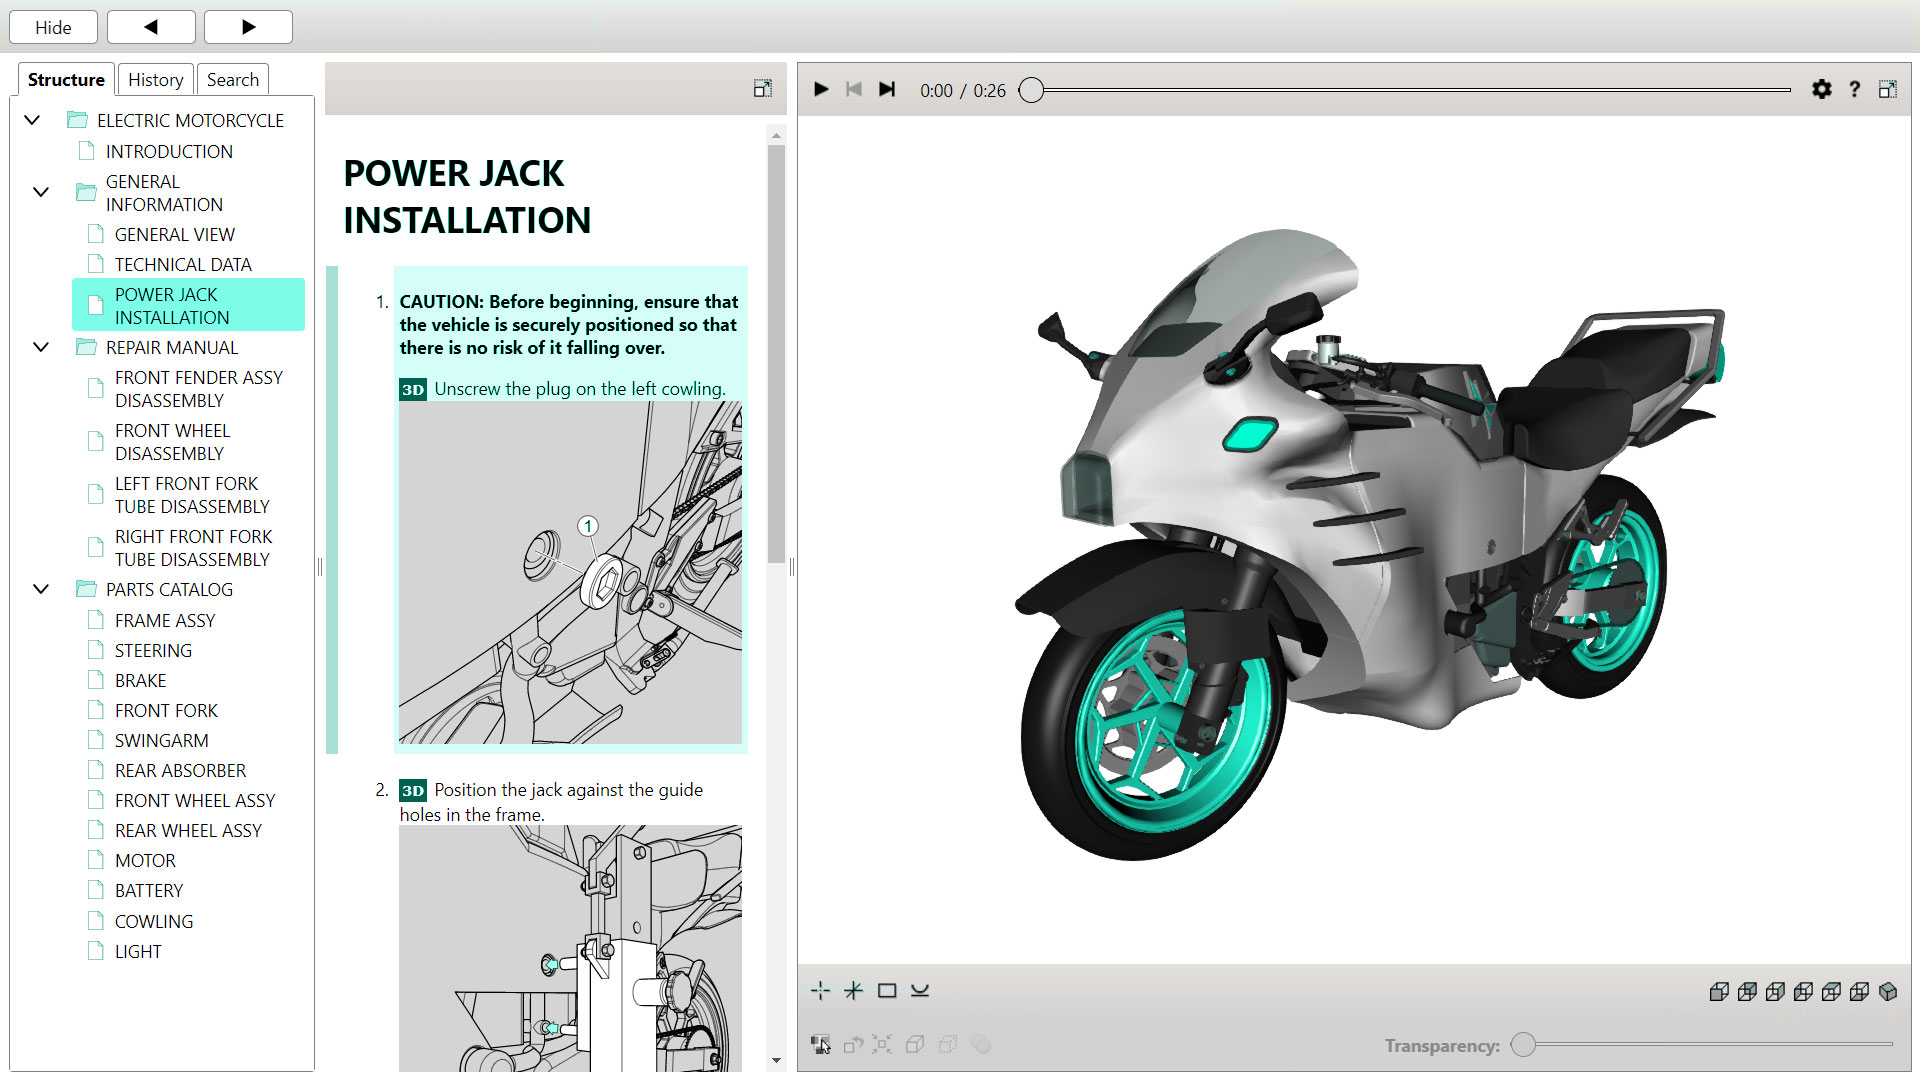Collapse the GENERAL INFORMATION folder

pyautogui.click(x=41, y=192)
